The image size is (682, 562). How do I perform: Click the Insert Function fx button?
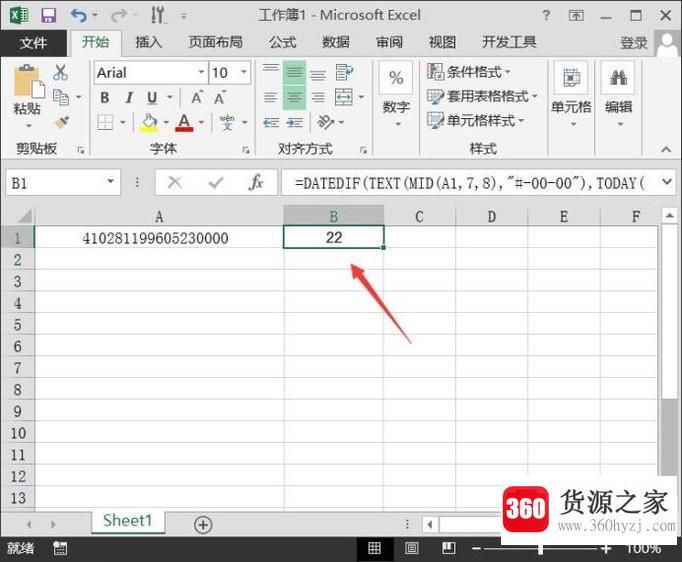256,182
